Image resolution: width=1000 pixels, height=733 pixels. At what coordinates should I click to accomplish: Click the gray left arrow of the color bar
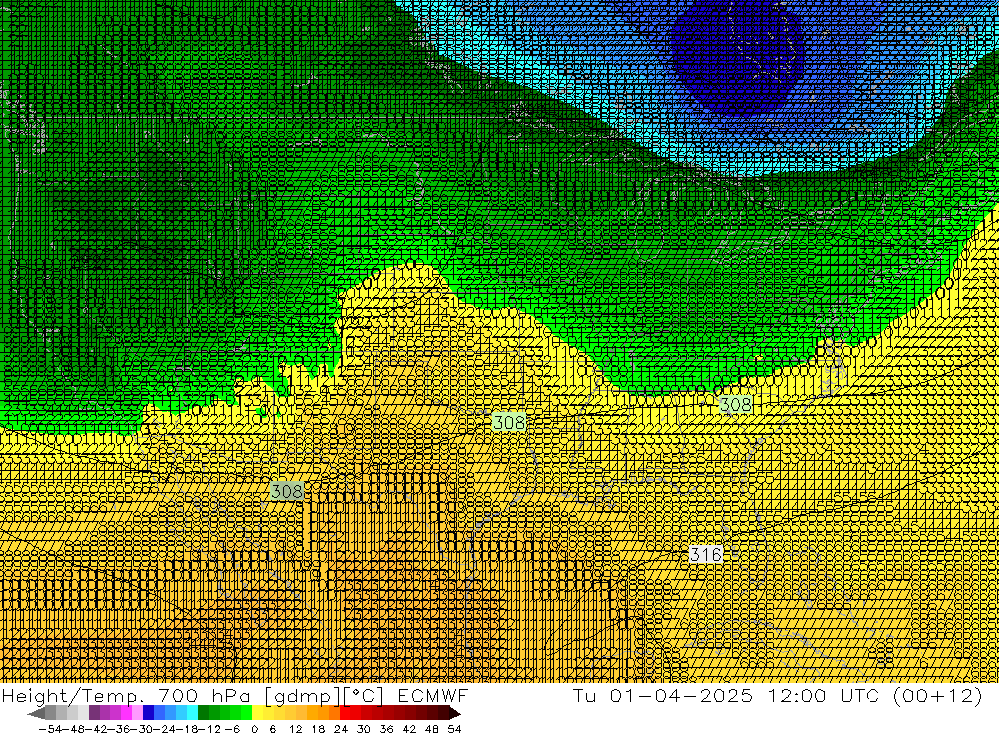[x=36, y=713]
